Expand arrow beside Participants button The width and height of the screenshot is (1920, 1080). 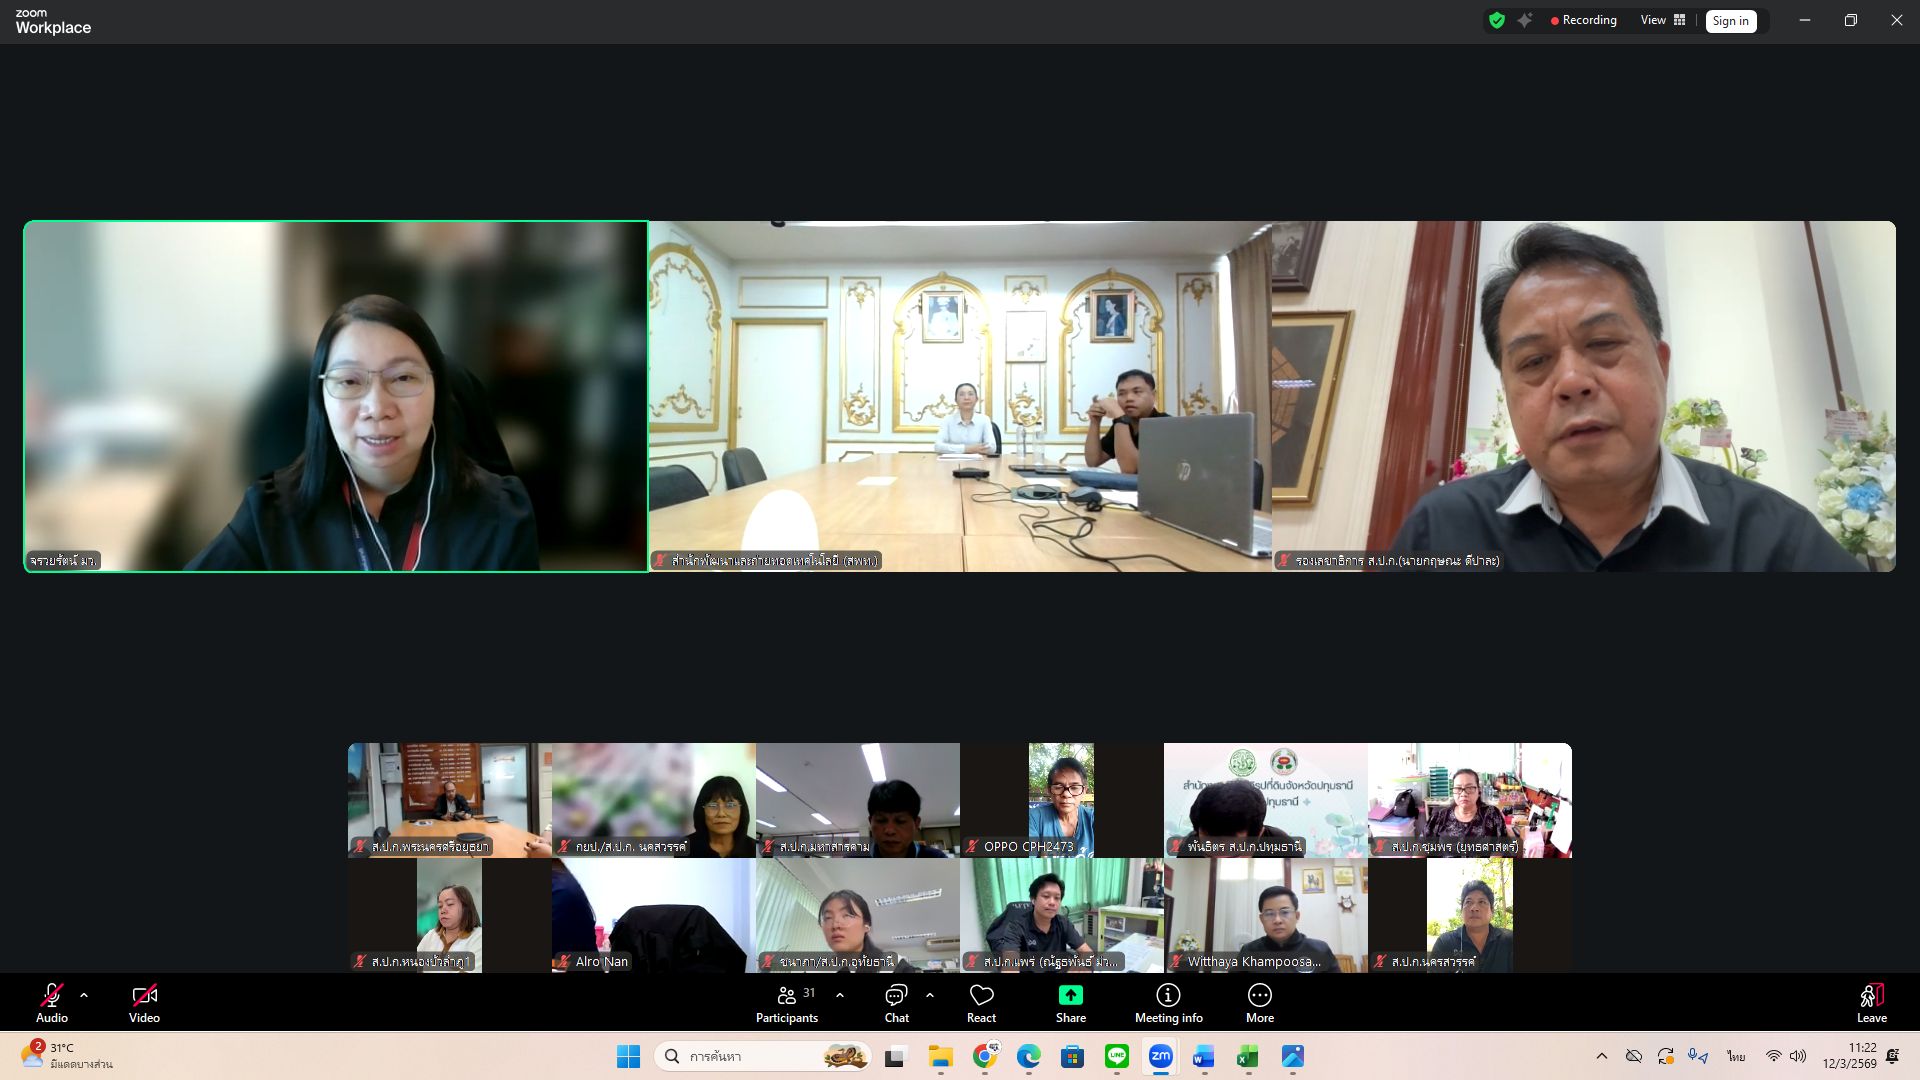(840, 995)
